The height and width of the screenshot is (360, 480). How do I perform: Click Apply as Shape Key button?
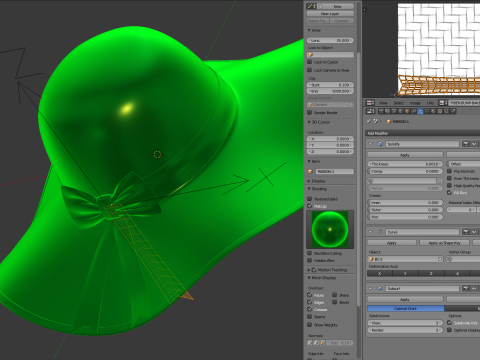click(x=444, y=243)
